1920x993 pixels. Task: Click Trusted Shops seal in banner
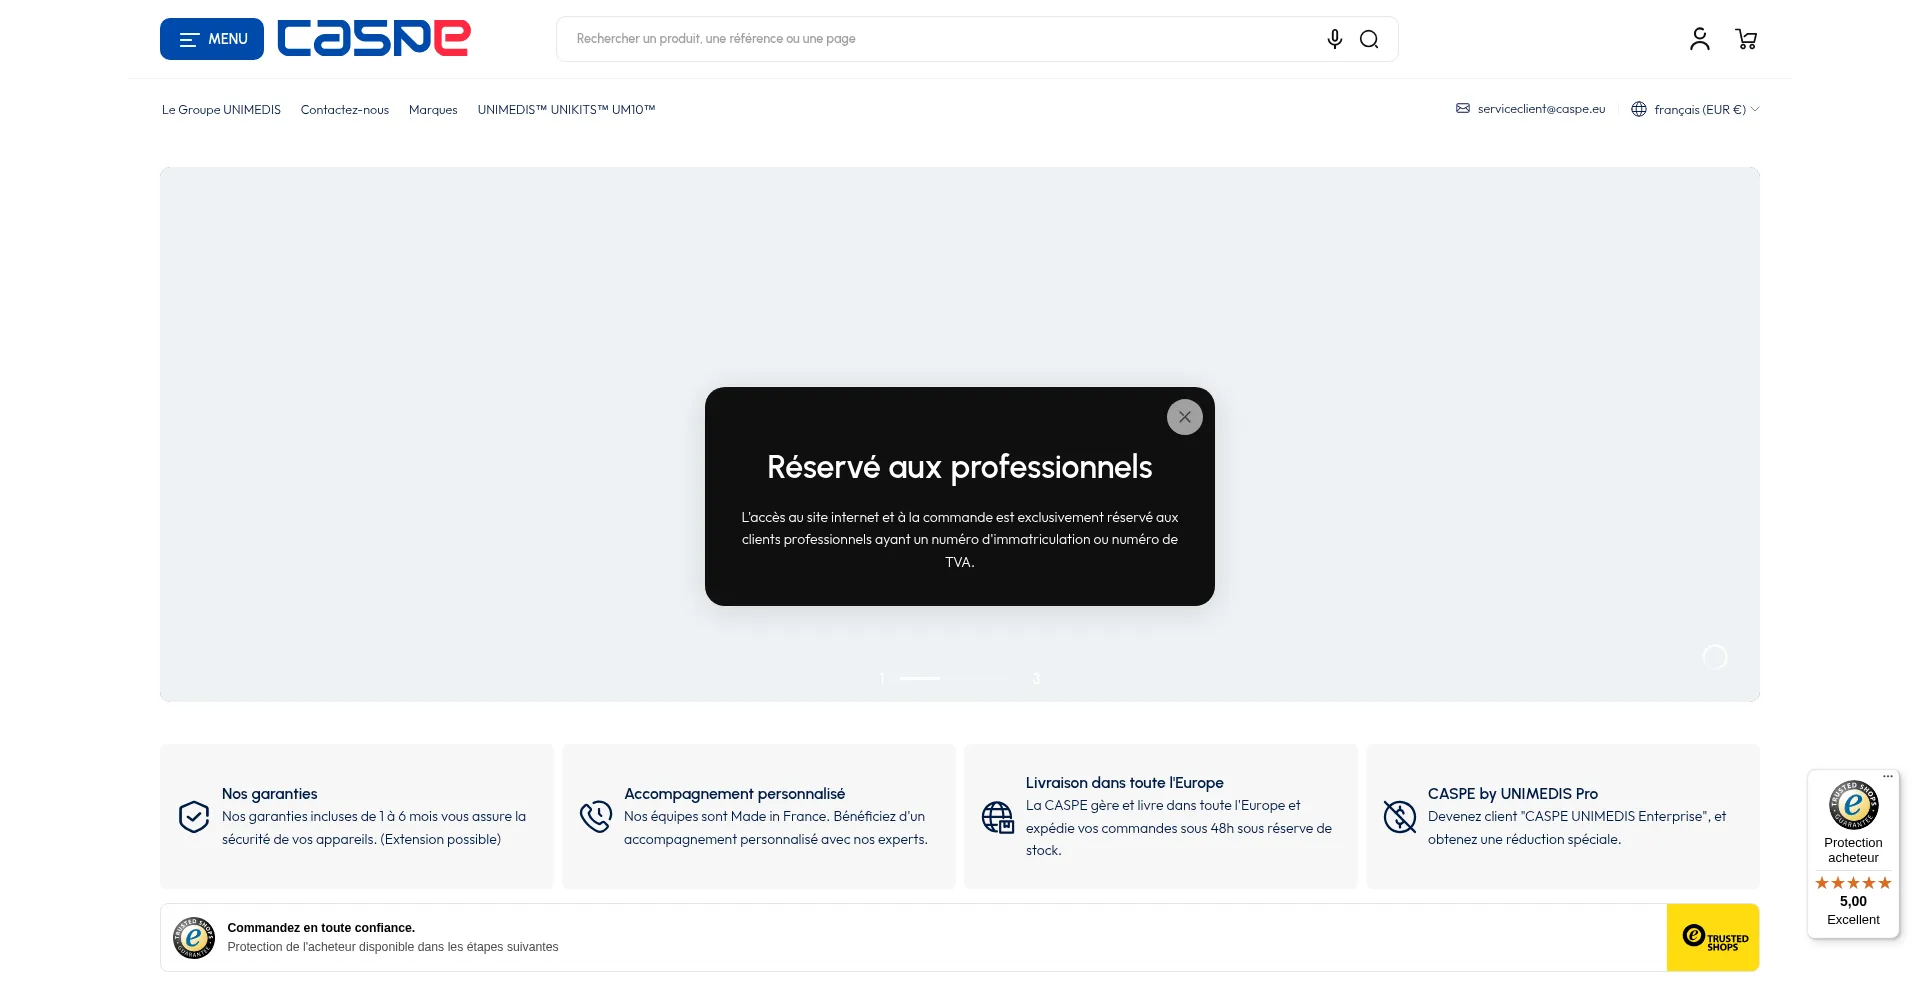(x=194, y=938)
